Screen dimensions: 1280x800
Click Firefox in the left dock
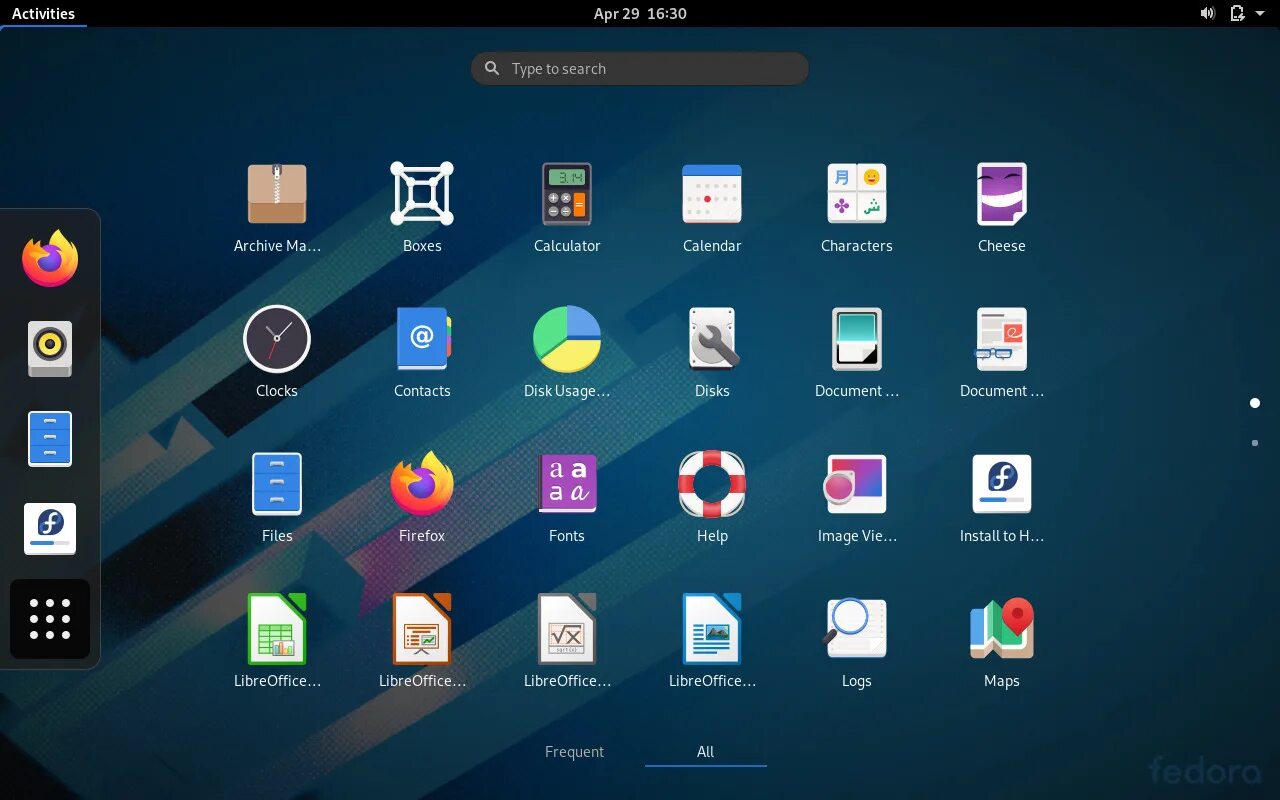[x=50, y=259]
